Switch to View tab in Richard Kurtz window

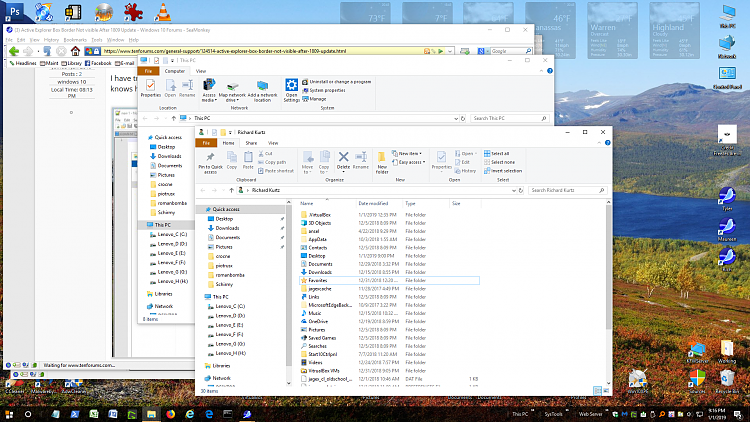(273, 143)
